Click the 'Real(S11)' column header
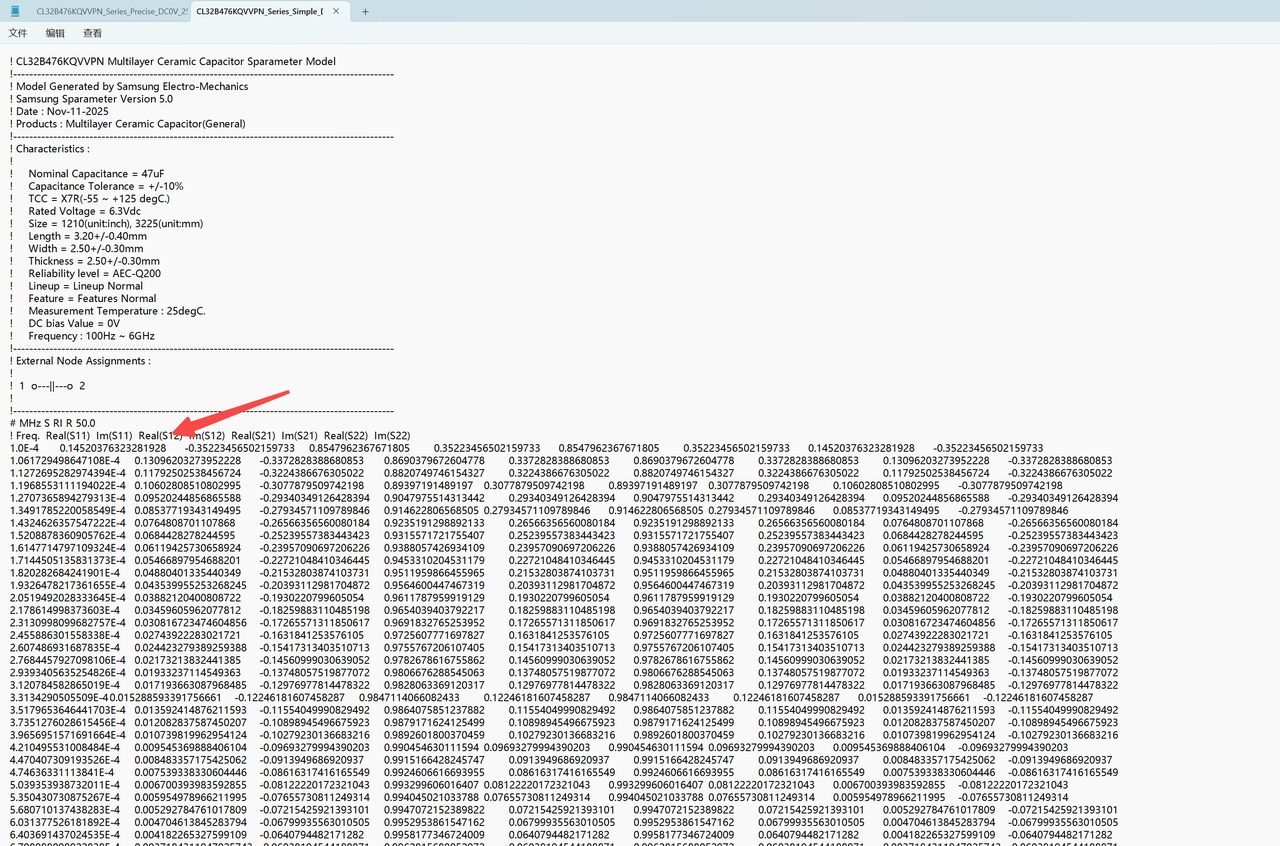Viewport: 1280px width, 846px height. tap(68, 436)
